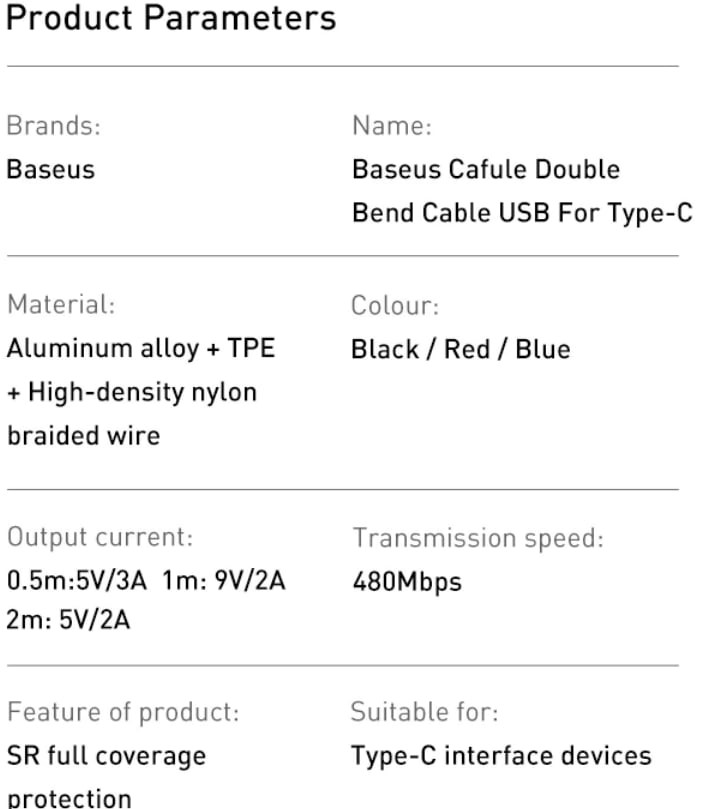Screen dimensions: 705x809
Task: Click the Baseus Cafule Double text line
Action: click(486, 169)
